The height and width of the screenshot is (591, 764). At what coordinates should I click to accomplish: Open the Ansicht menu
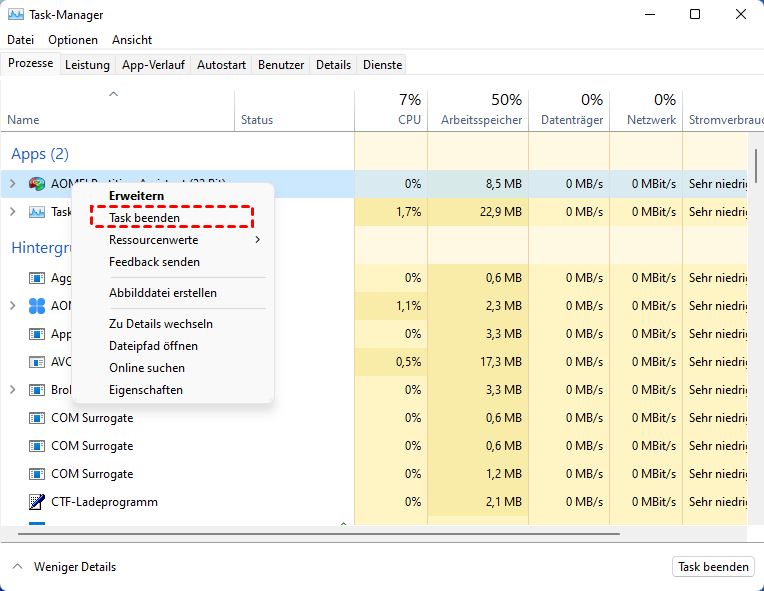click(132, 40)
